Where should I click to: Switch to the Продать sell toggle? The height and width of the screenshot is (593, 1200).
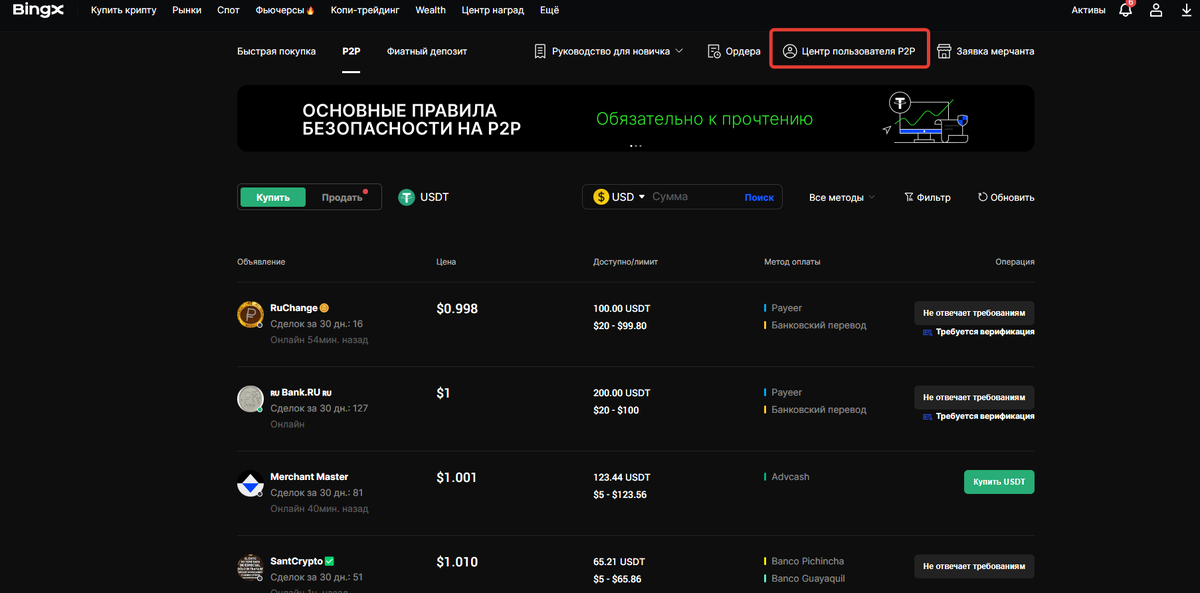click(342, 197)
